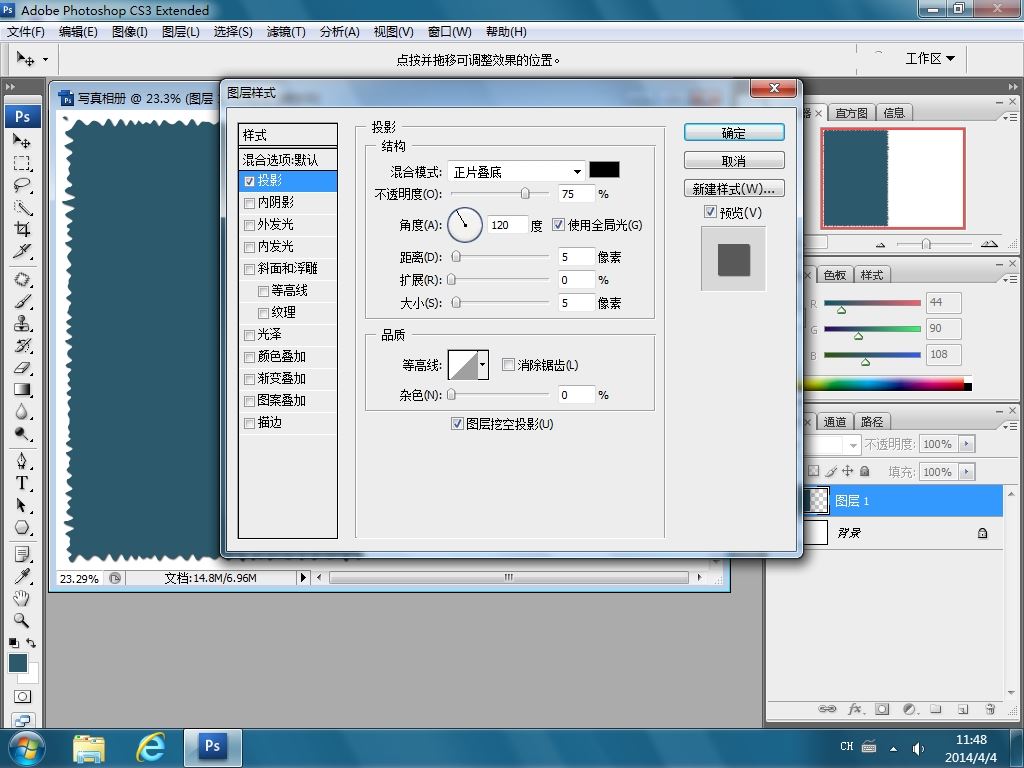Switch to the 通道 tab
This screenshot has width=1024, height=768.
click(835, 422)
